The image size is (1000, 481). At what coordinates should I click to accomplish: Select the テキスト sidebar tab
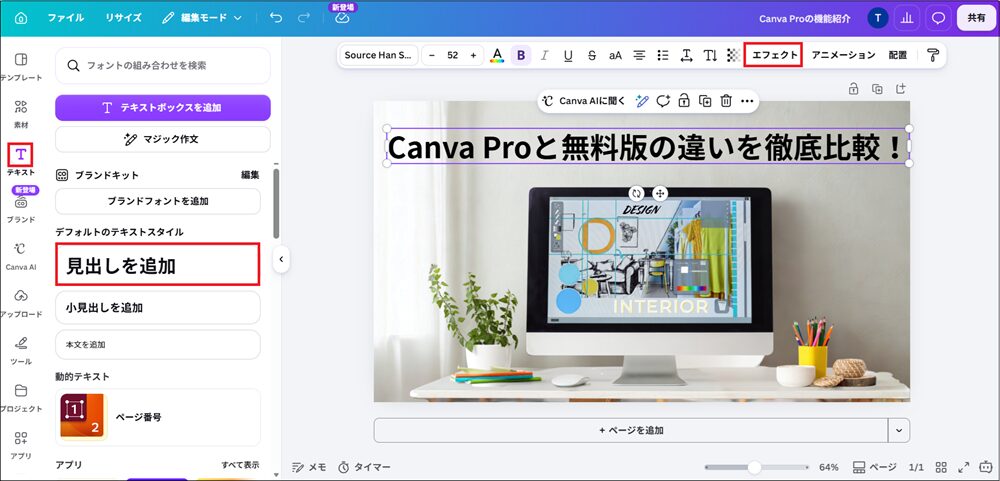[21, 159]
